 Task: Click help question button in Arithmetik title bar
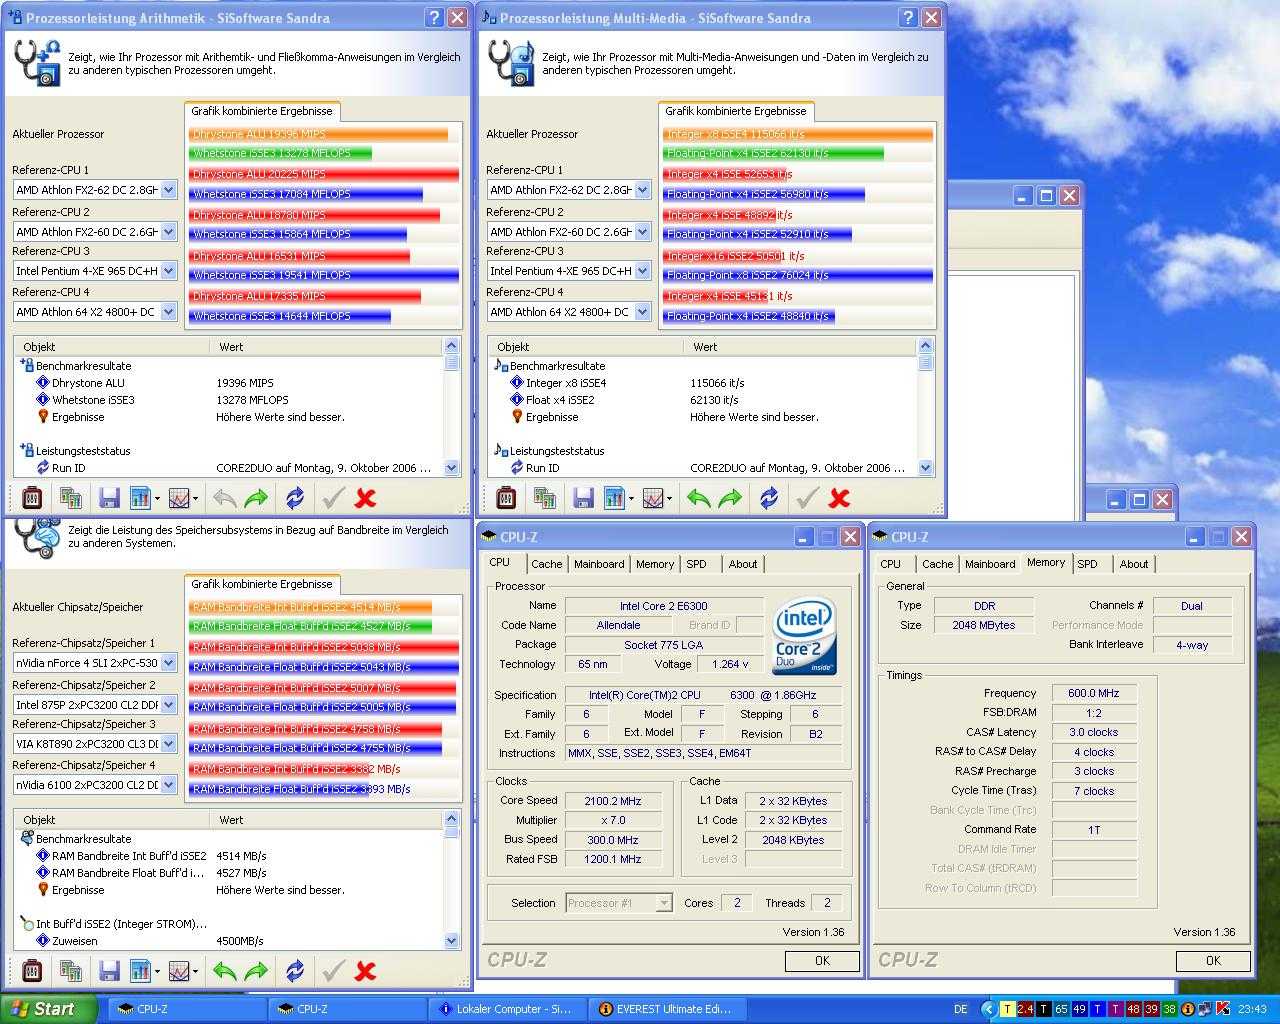[x=434, y=18]
